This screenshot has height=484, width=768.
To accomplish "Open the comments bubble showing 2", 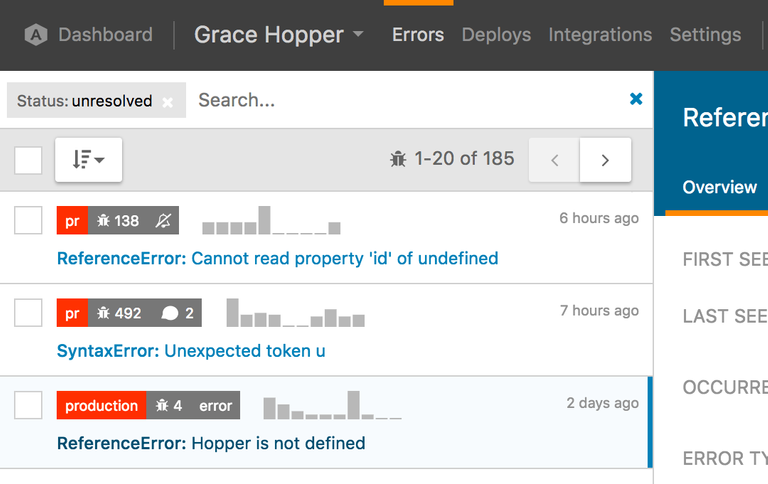I will 177,313.
